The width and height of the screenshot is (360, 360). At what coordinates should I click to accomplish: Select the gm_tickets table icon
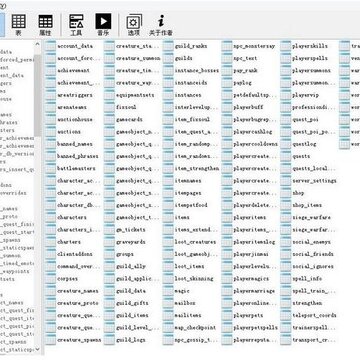(x=109, y=230)
